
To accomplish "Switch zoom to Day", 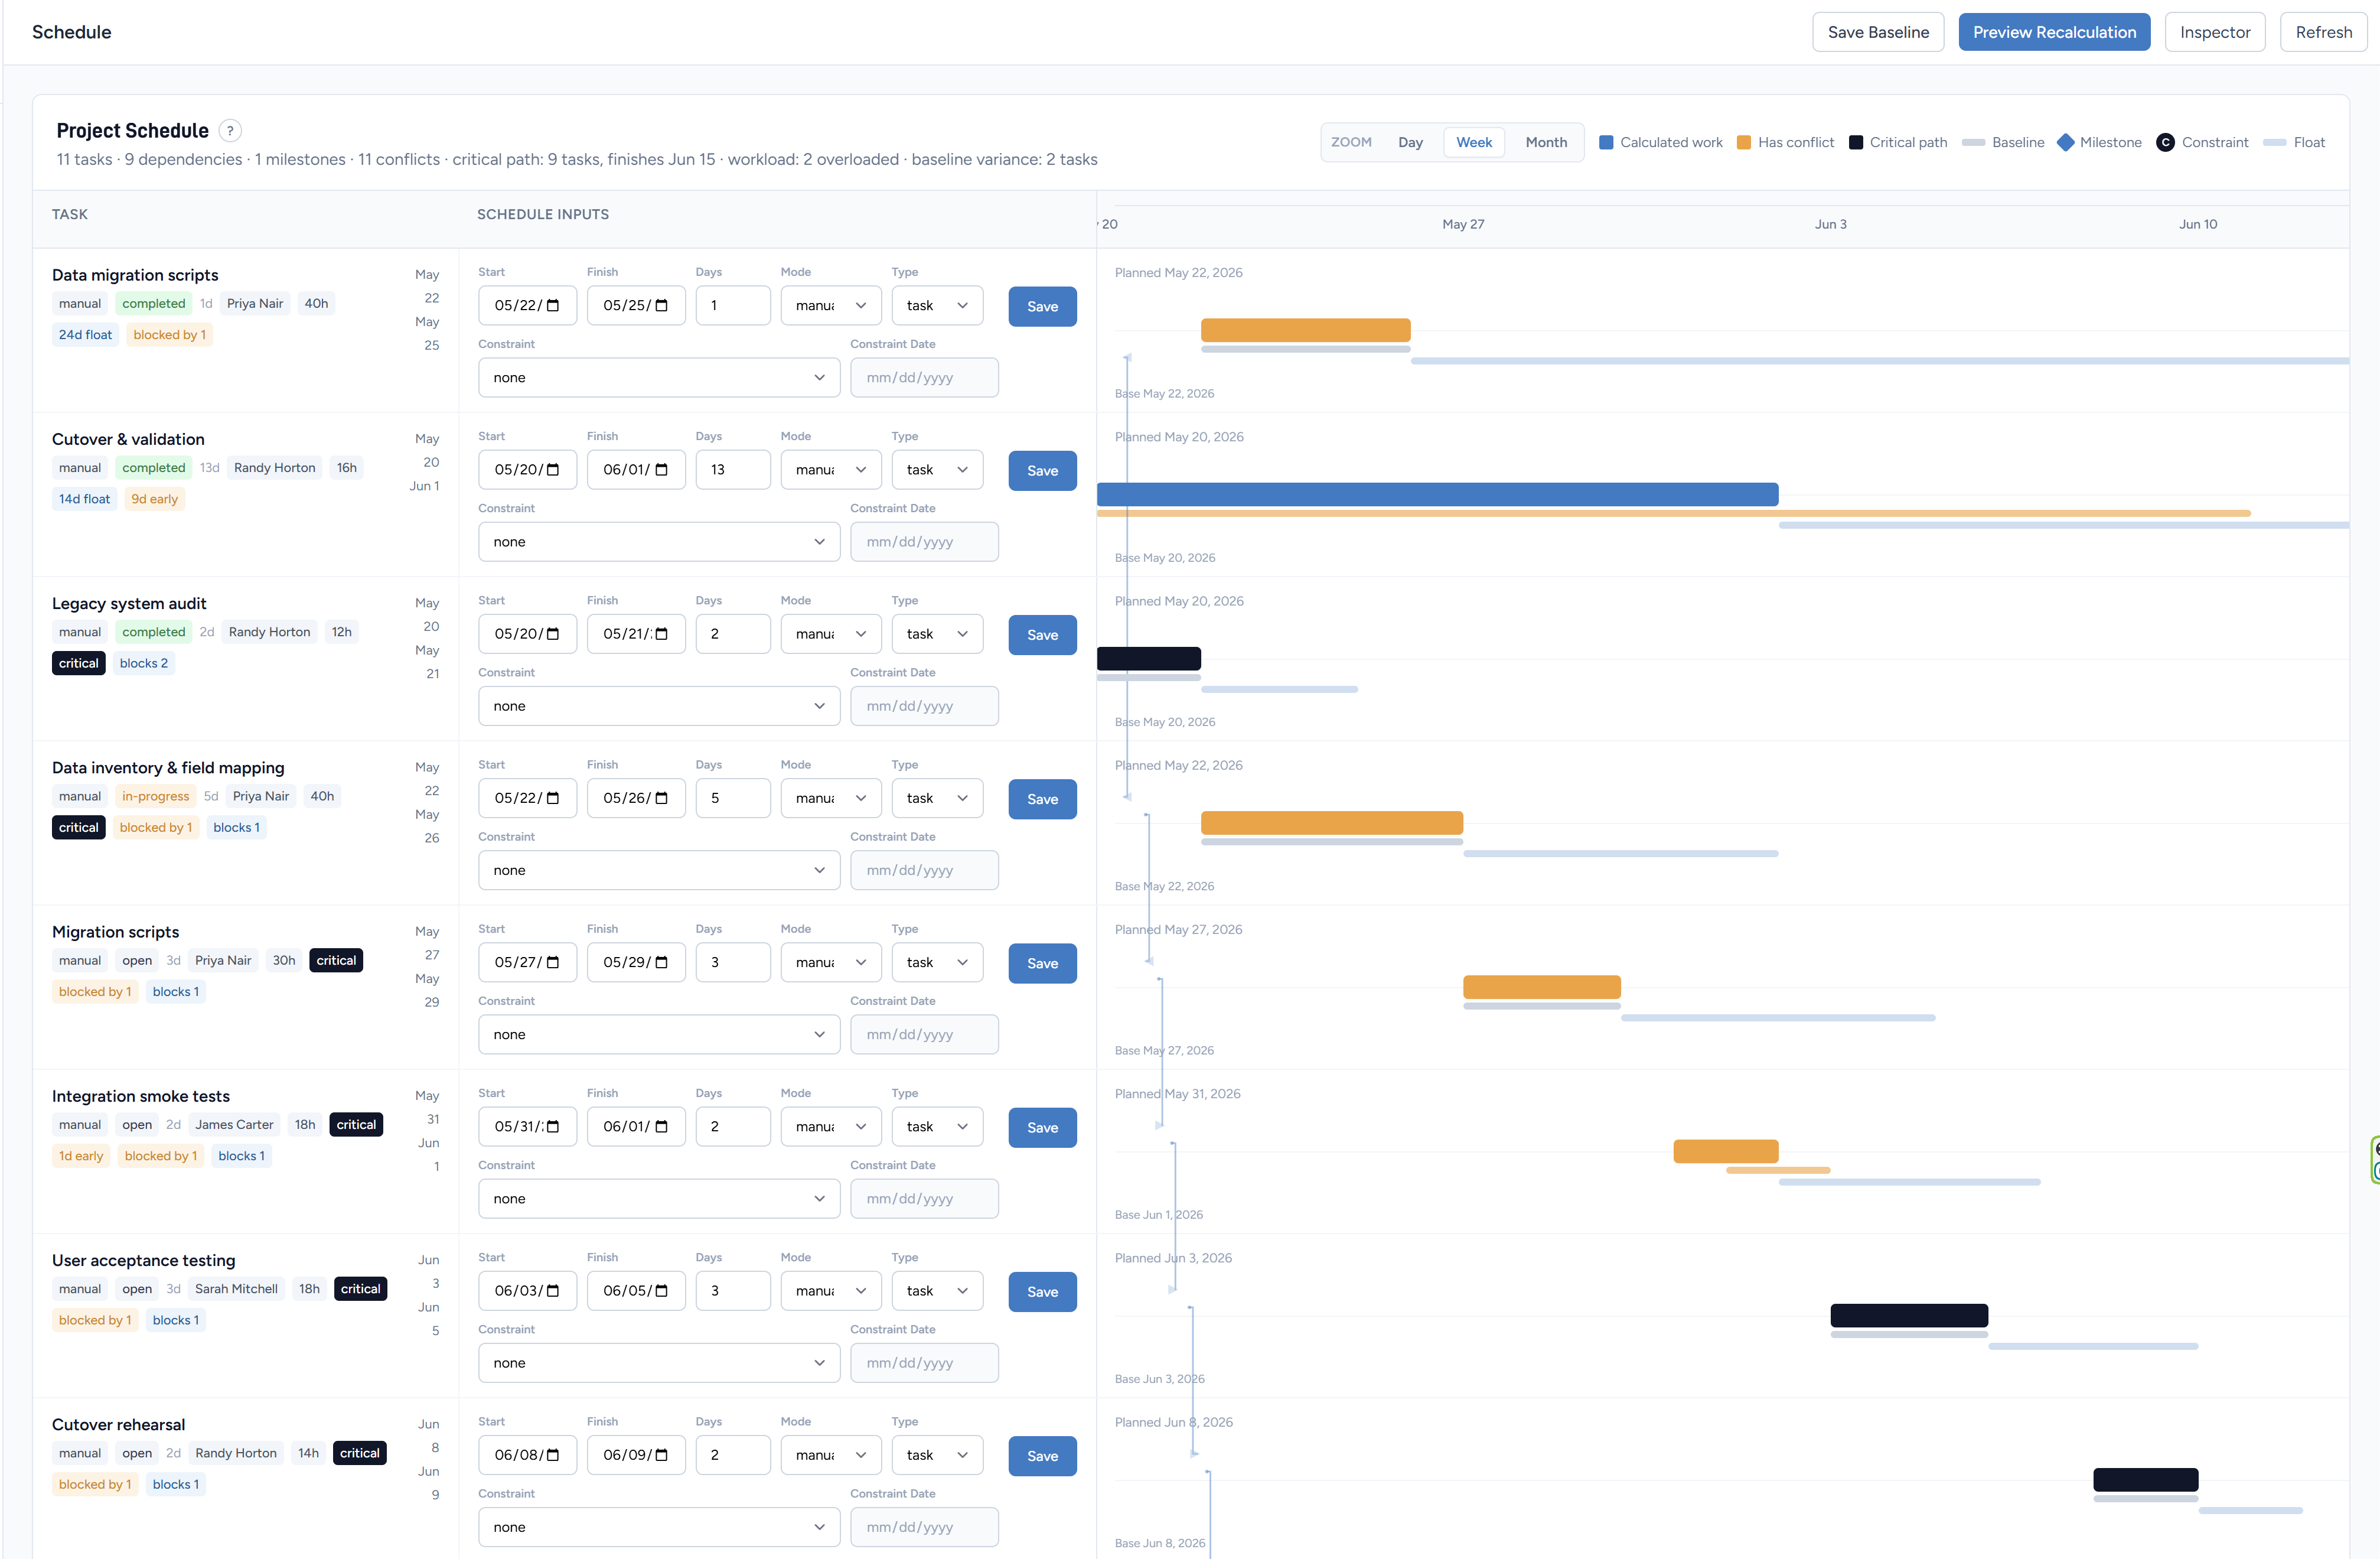I will tap(1410, 142).
